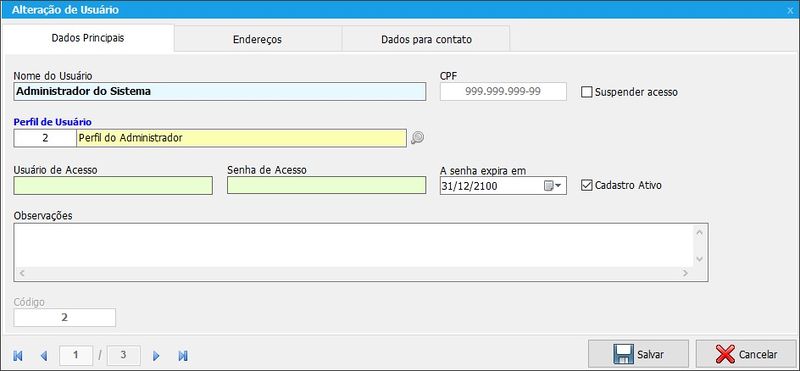The image size is (800, 371).
Task: Click the magnifier icon beside Perfil de Usuário
Action: click(417, 138)
